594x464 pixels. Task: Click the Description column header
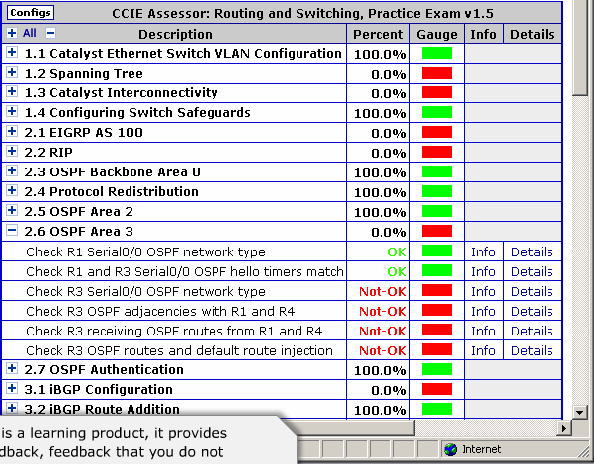[x=175, y=34]
